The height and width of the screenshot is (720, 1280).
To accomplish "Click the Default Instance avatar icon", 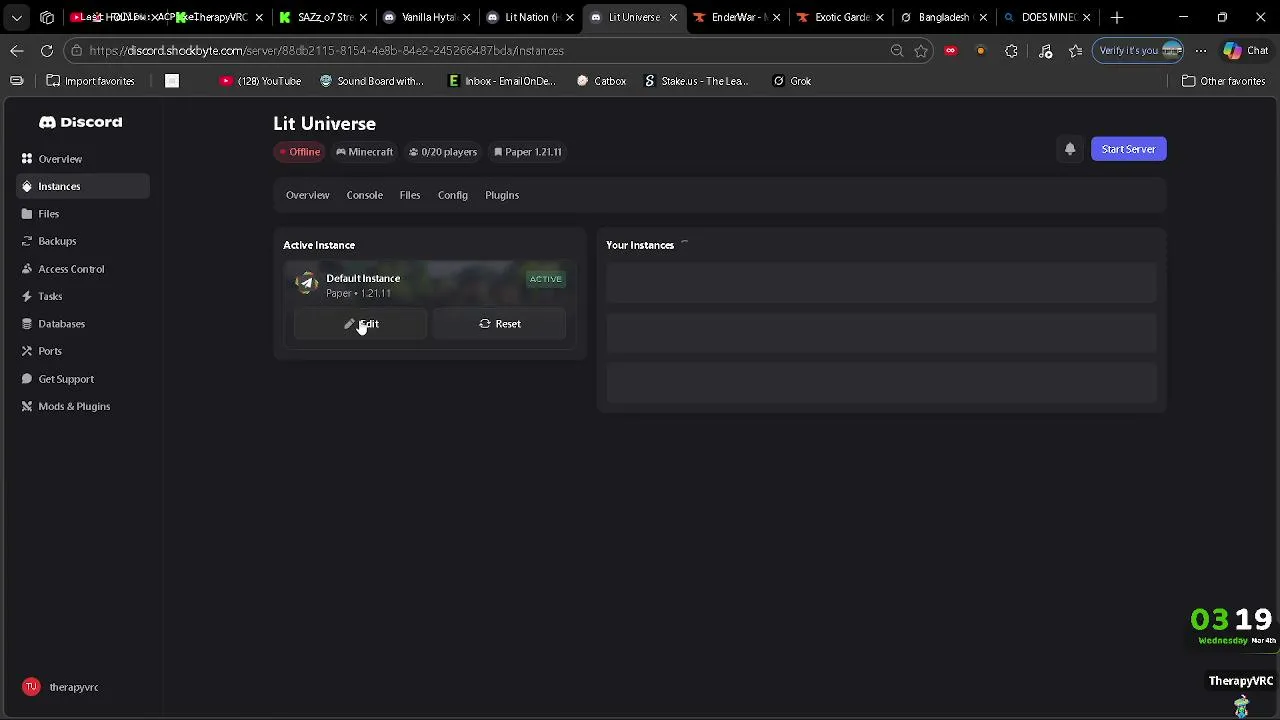I will 307,284.
